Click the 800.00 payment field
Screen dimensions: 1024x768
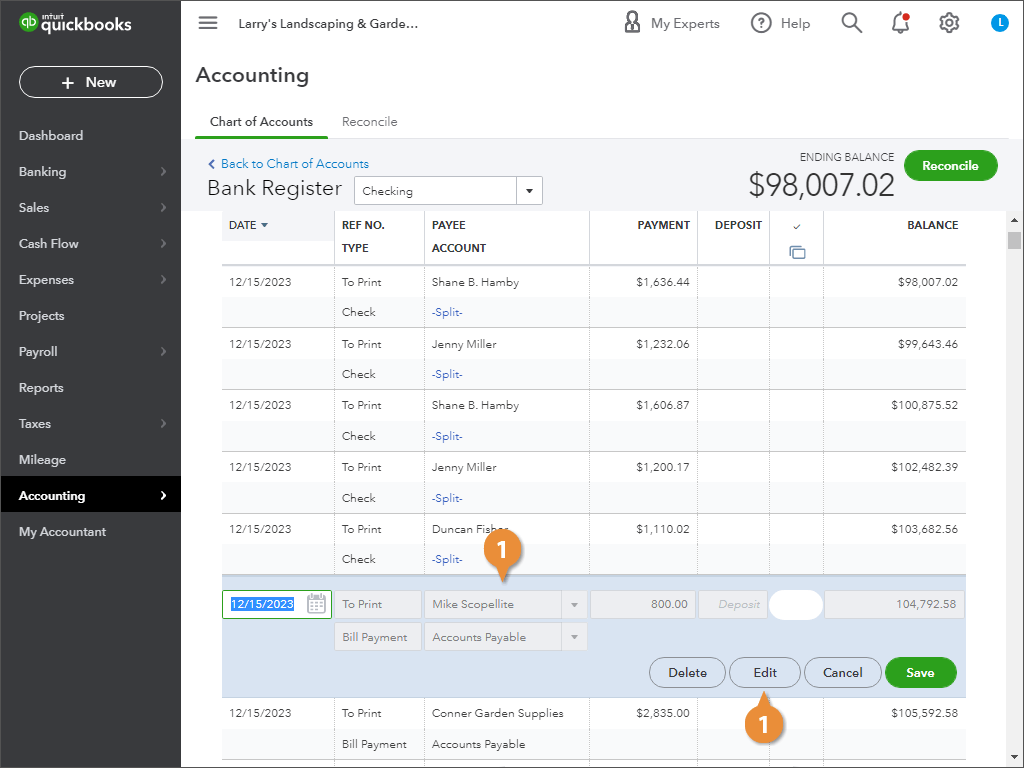643,605
